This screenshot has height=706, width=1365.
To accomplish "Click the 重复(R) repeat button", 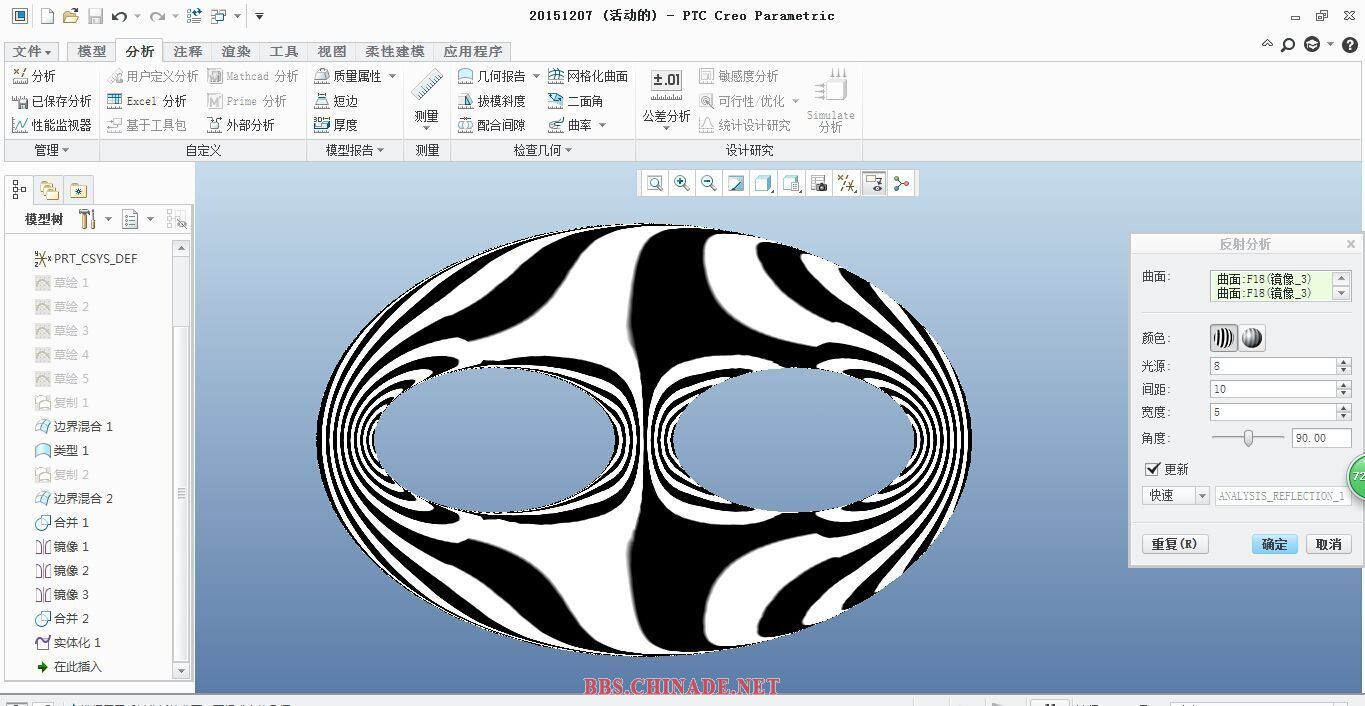I will pyautogui.click(x=1175, y=544).
